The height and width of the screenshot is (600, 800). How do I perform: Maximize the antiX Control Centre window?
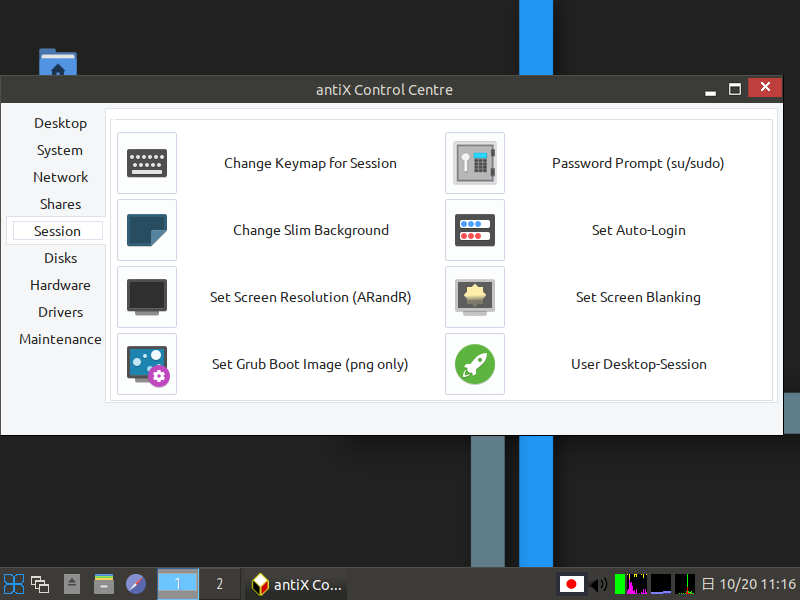pyautogui.click(x=735, y=89)
